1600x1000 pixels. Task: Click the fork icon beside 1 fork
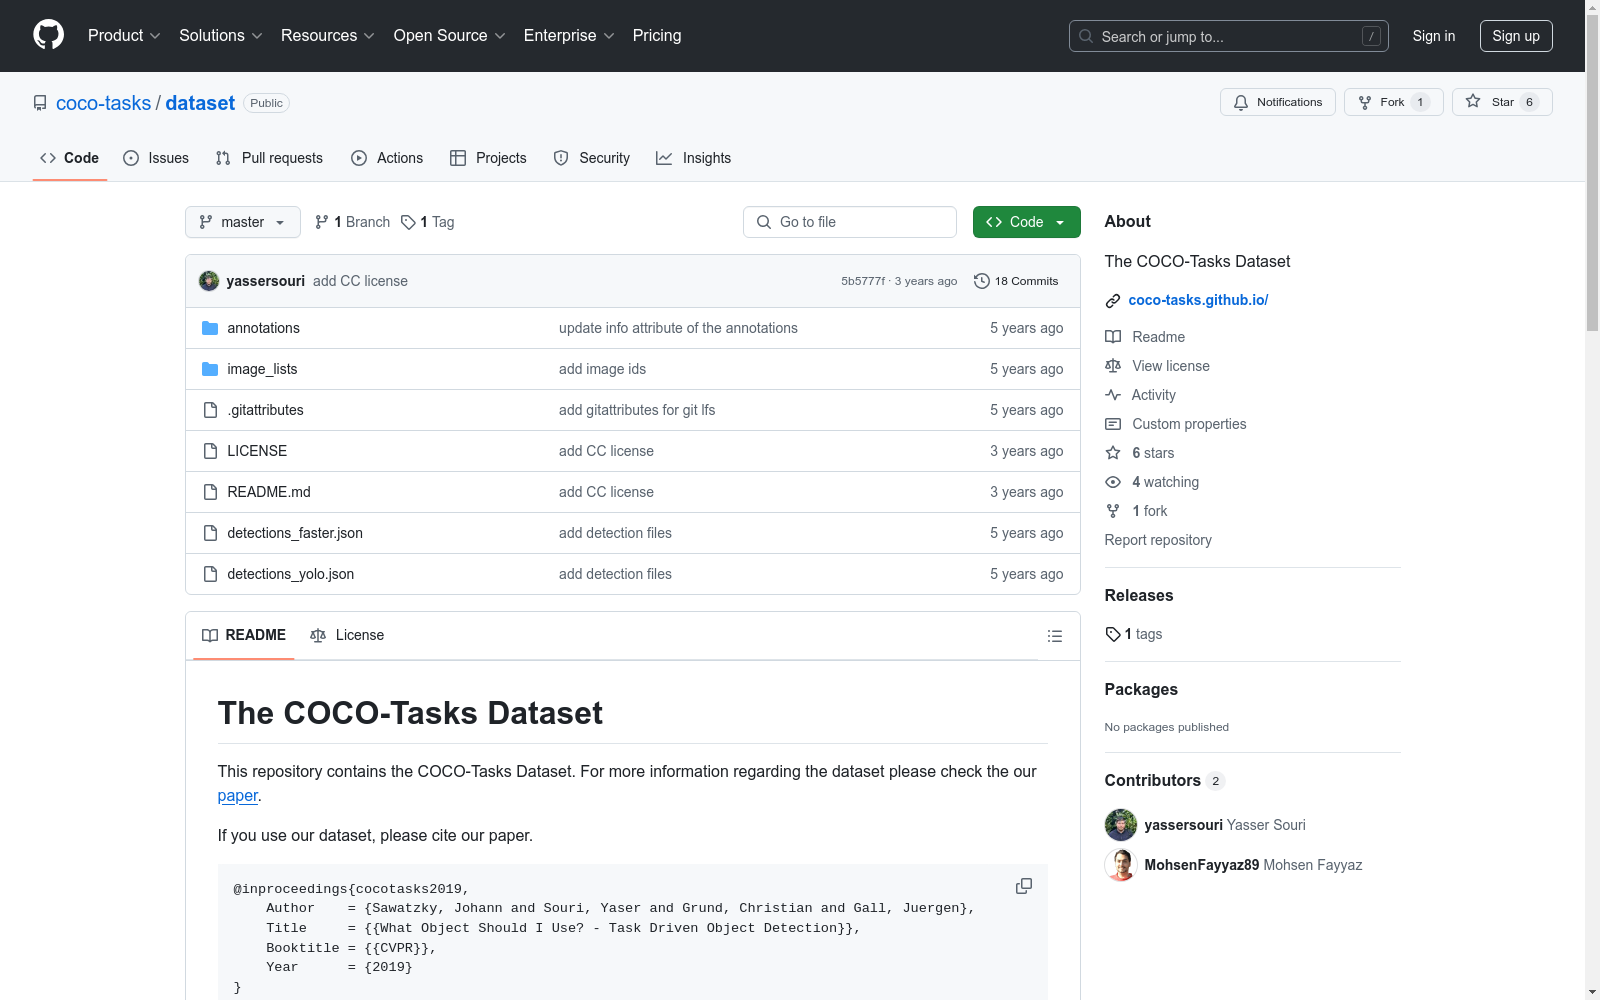[1113, 511]
